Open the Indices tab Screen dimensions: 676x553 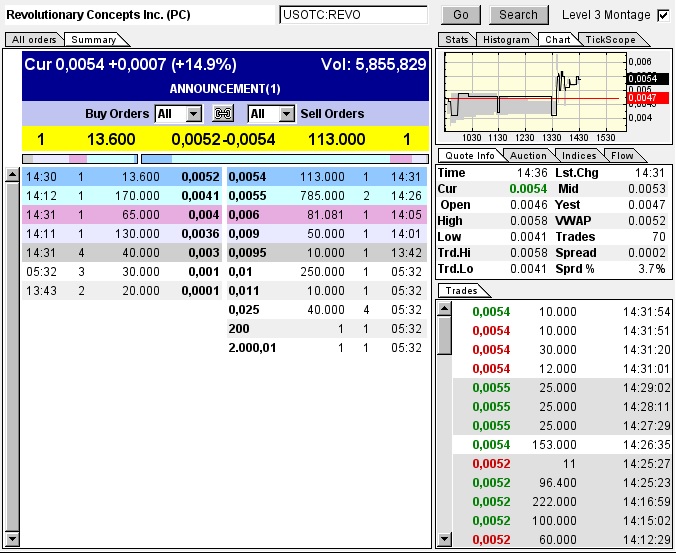tap(579, 156)
